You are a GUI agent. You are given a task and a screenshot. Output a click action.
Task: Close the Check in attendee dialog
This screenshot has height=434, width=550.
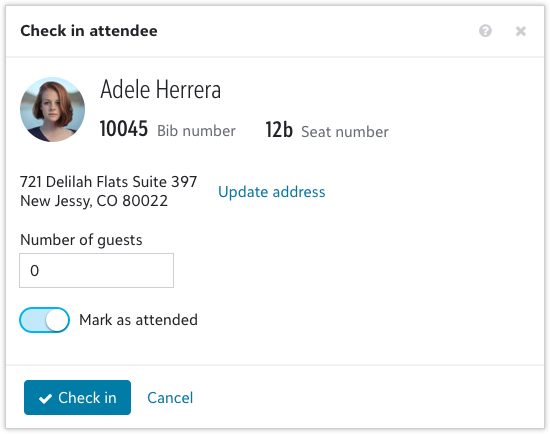[x=521, y=31]
